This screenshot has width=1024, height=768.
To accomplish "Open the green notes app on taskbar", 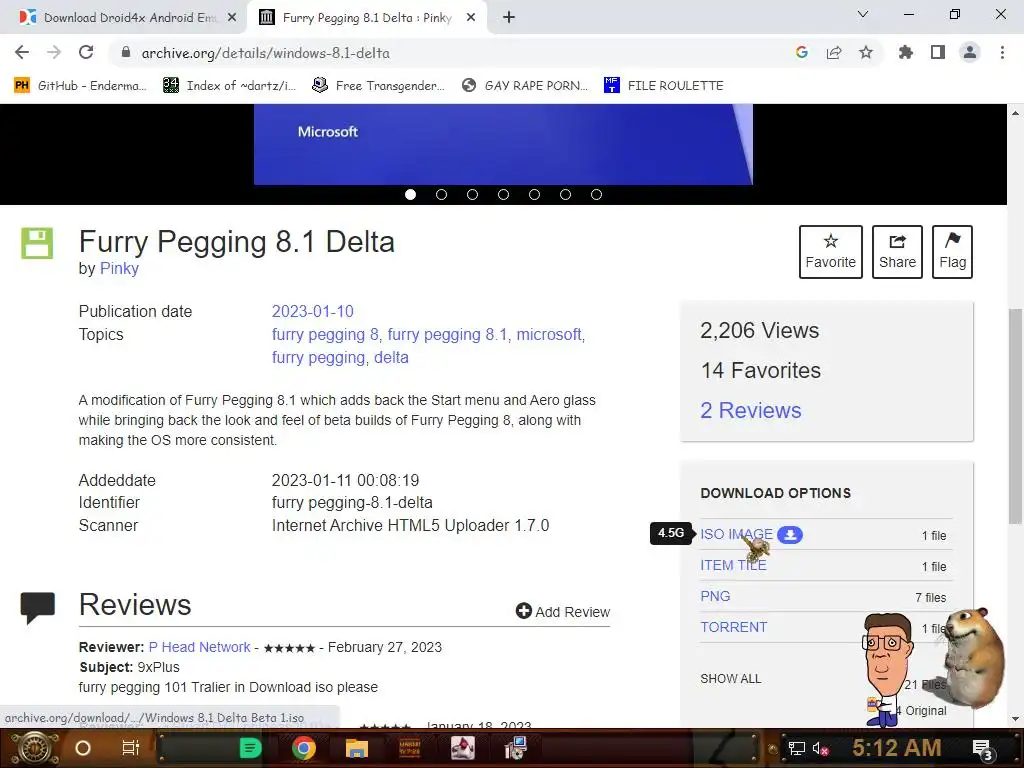I will click(x=250, y=748).
